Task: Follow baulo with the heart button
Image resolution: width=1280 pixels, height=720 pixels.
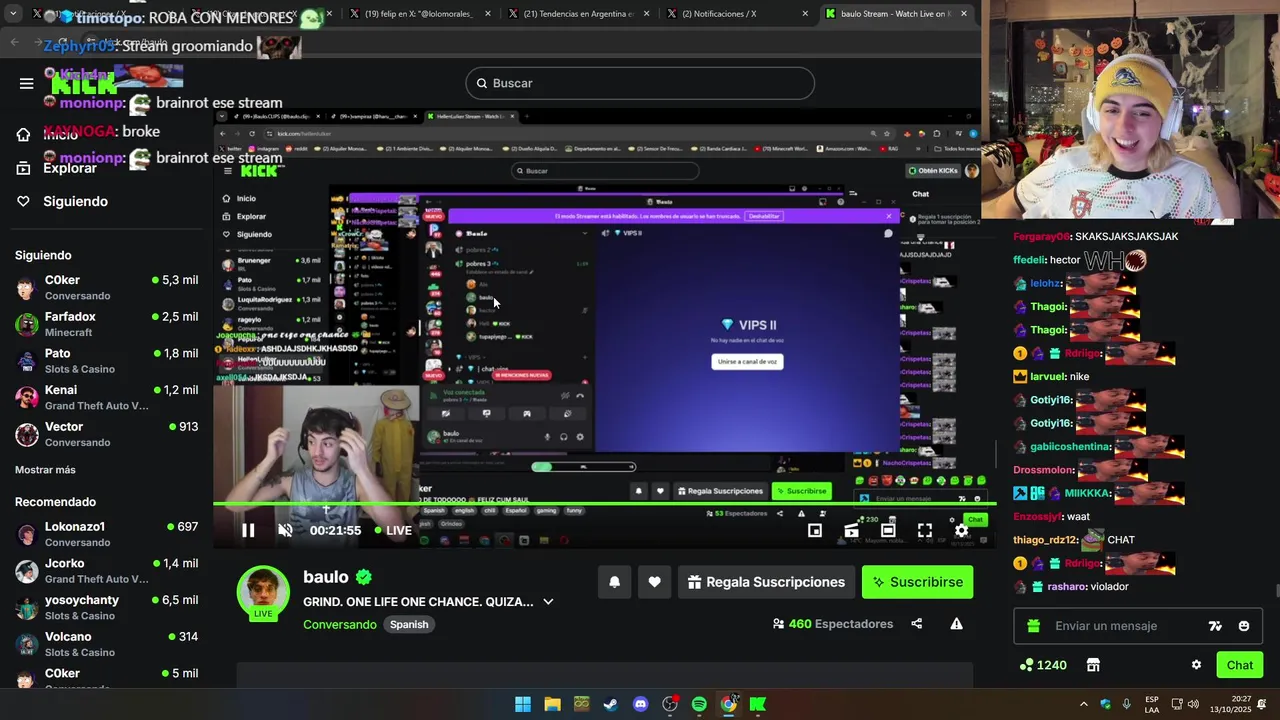Action: point(654,582)
